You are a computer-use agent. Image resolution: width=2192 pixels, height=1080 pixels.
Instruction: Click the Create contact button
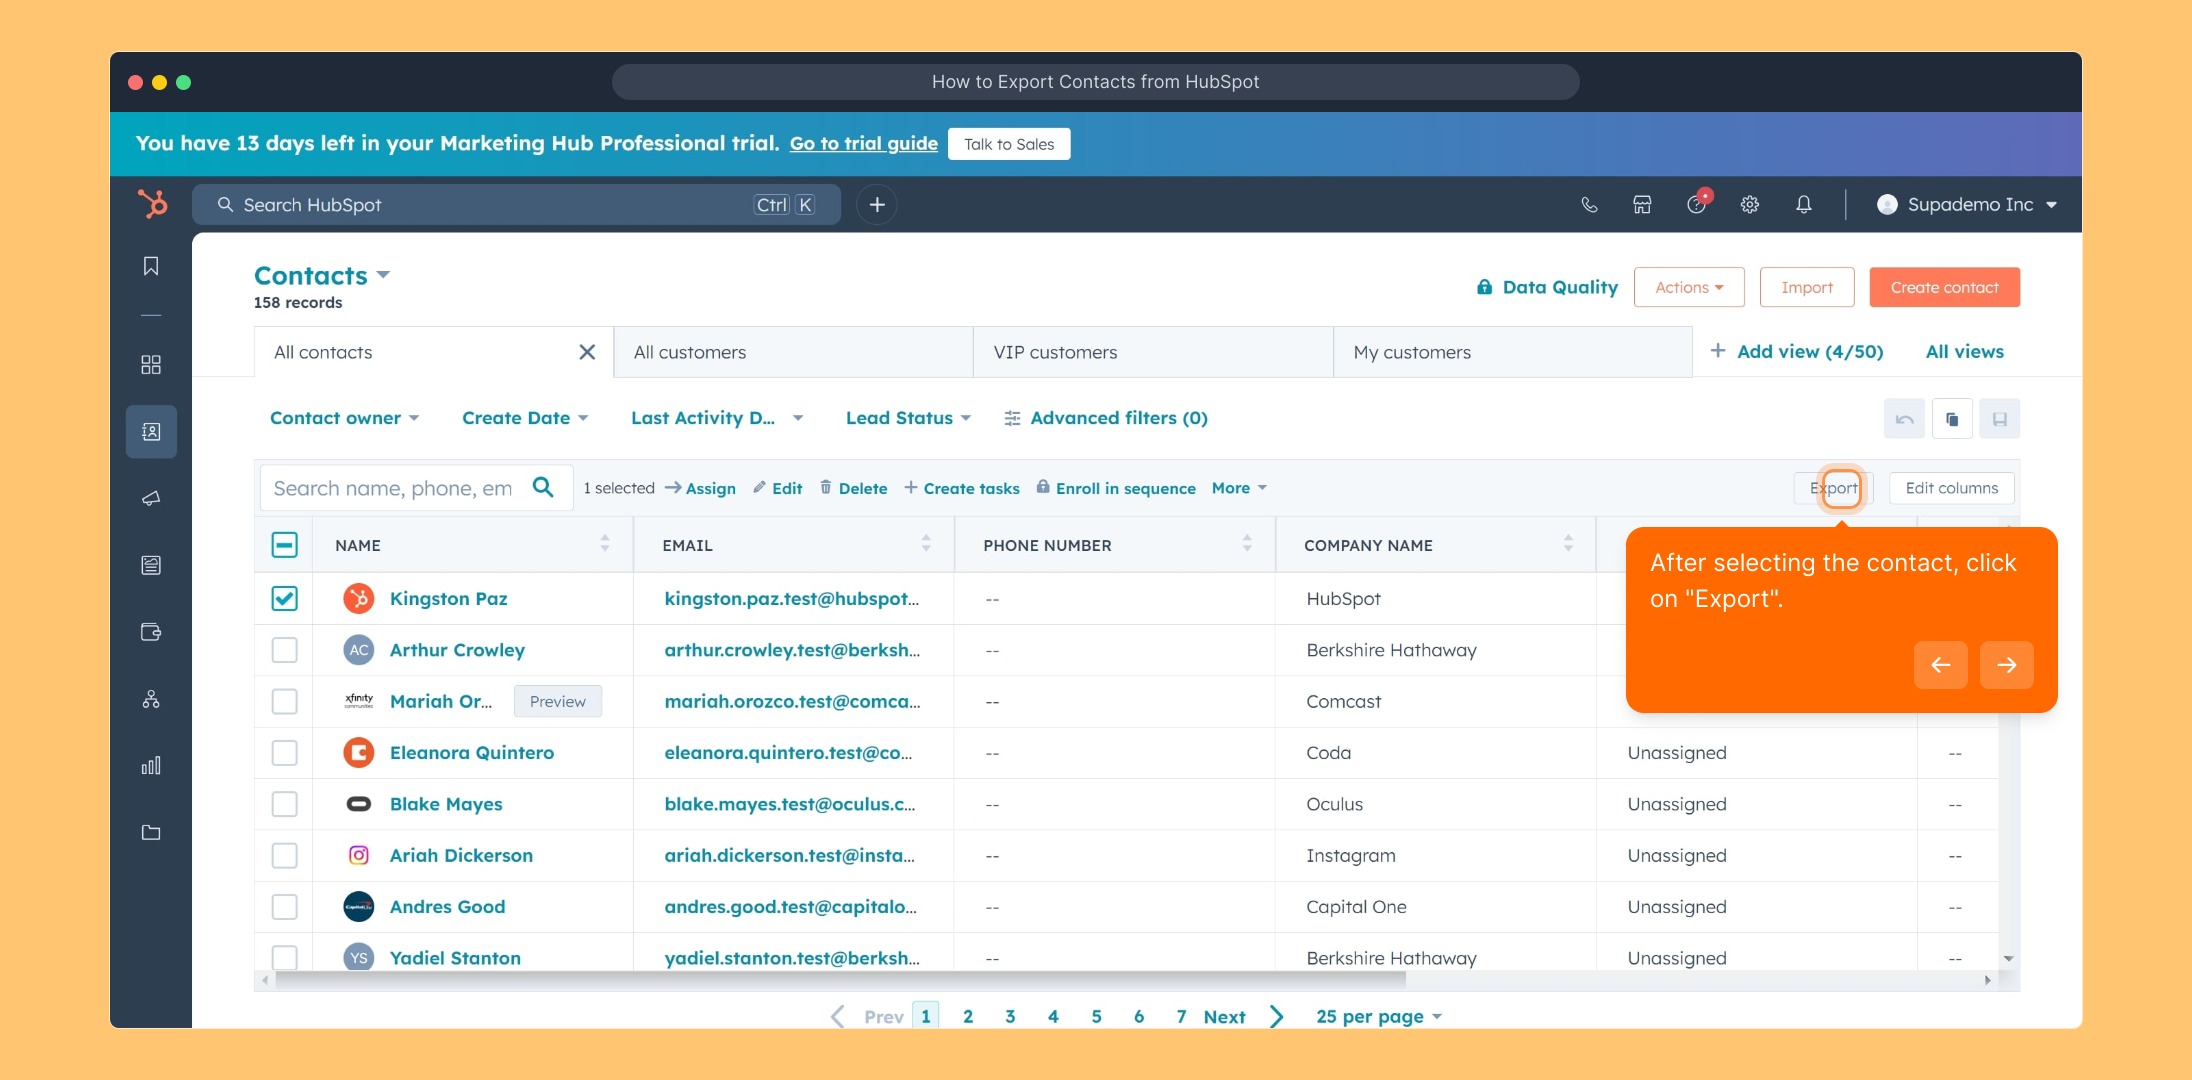[1944, 287]
